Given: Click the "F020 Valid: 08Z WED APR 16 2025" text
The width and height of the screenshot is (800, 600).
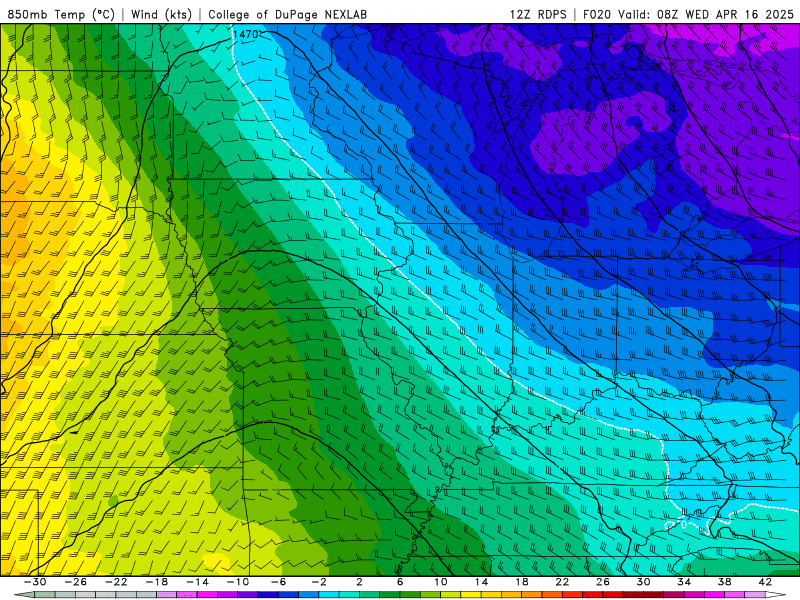Looking at the screenshot, I should [688, 14].
